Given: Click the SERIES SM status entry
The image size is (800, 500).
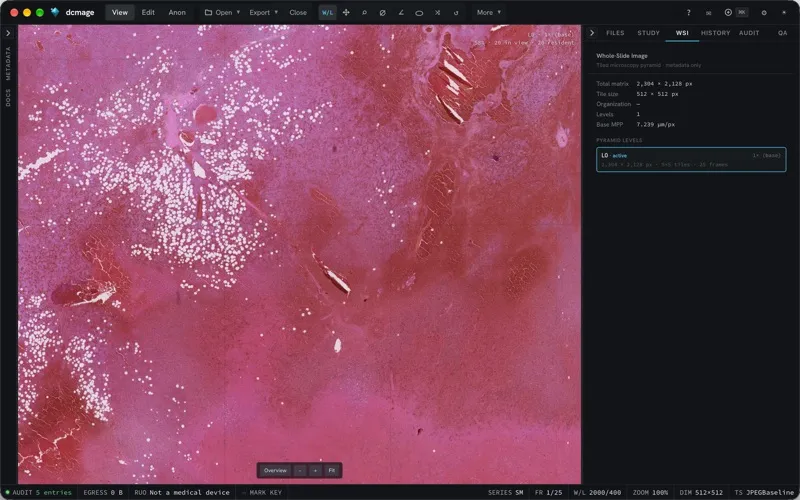Looking at the screenshot, I should pyautogui.click(x=505, y=492).
